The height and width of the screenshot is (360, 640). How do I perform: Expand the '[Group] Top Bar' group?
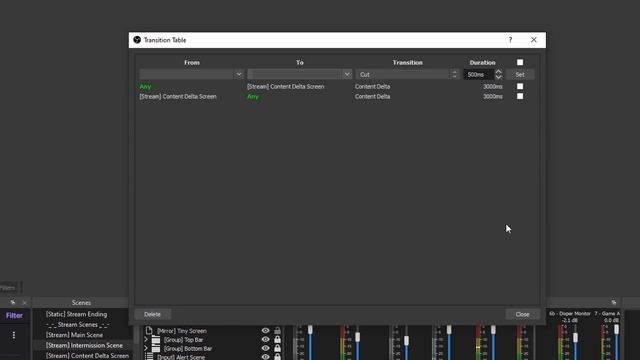click(x=146, y=340)
